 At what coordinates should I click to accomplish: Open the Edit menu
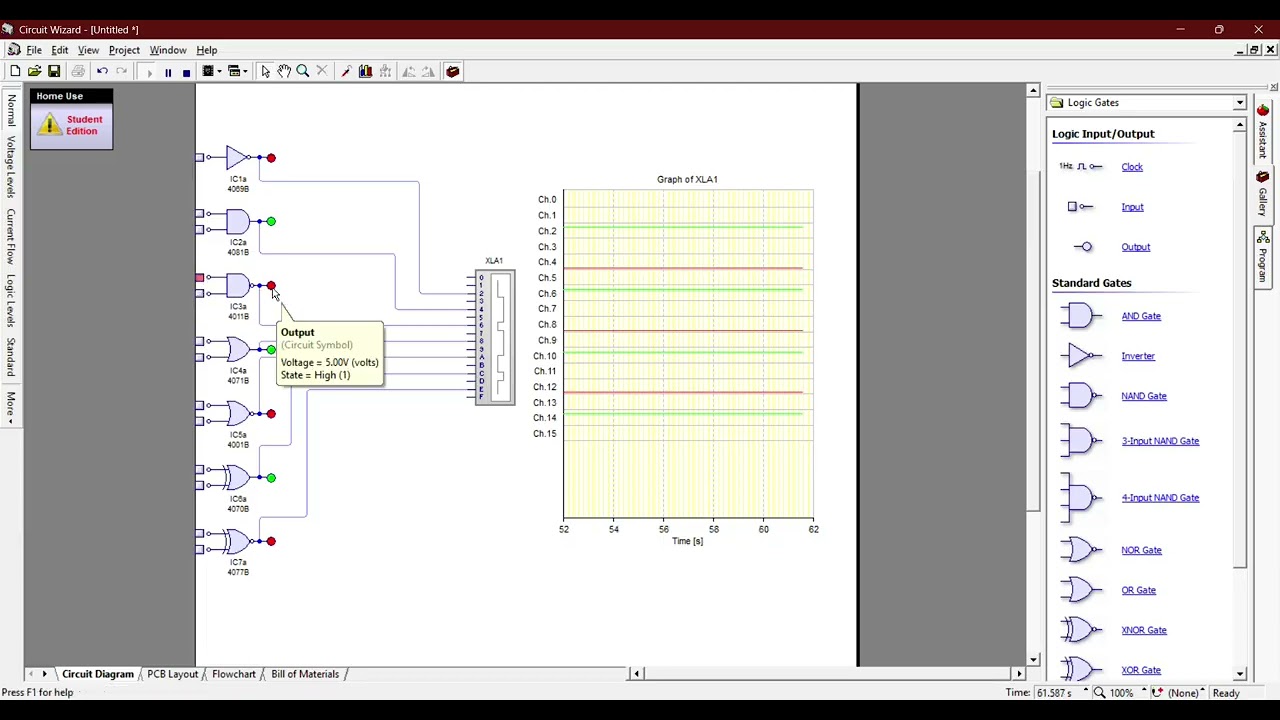coord(60,50)
